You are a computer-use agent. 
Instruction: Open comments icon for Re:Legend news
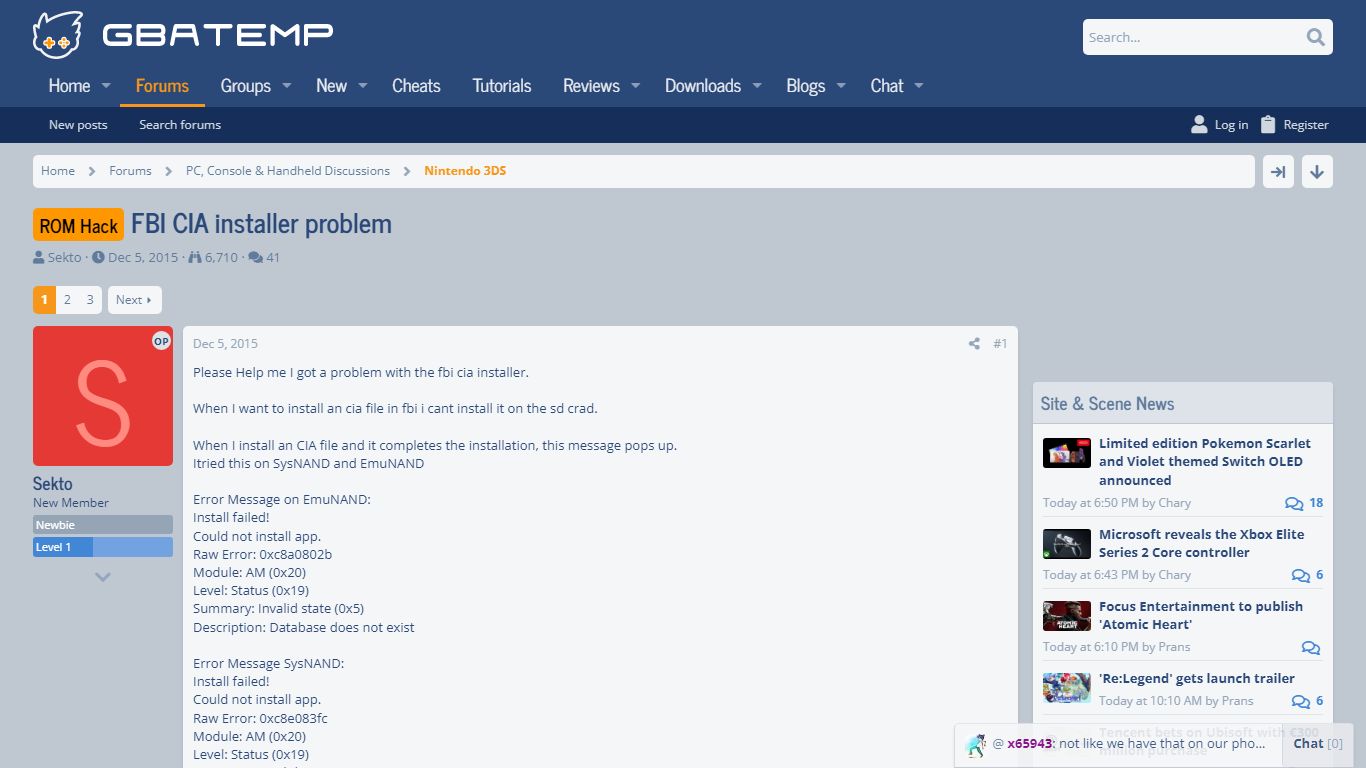pos(1300,701)
